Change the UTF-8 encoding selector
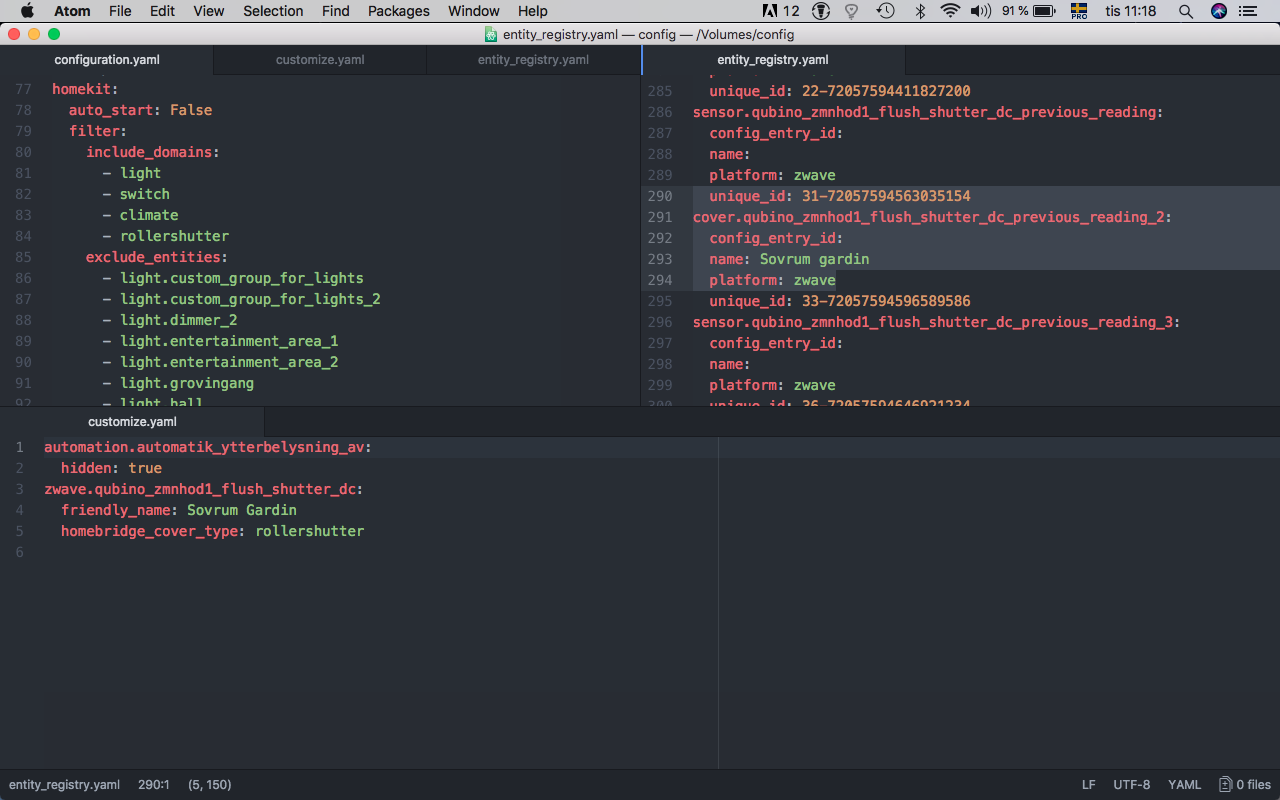1280x800 pixels. coord(1131,785)
